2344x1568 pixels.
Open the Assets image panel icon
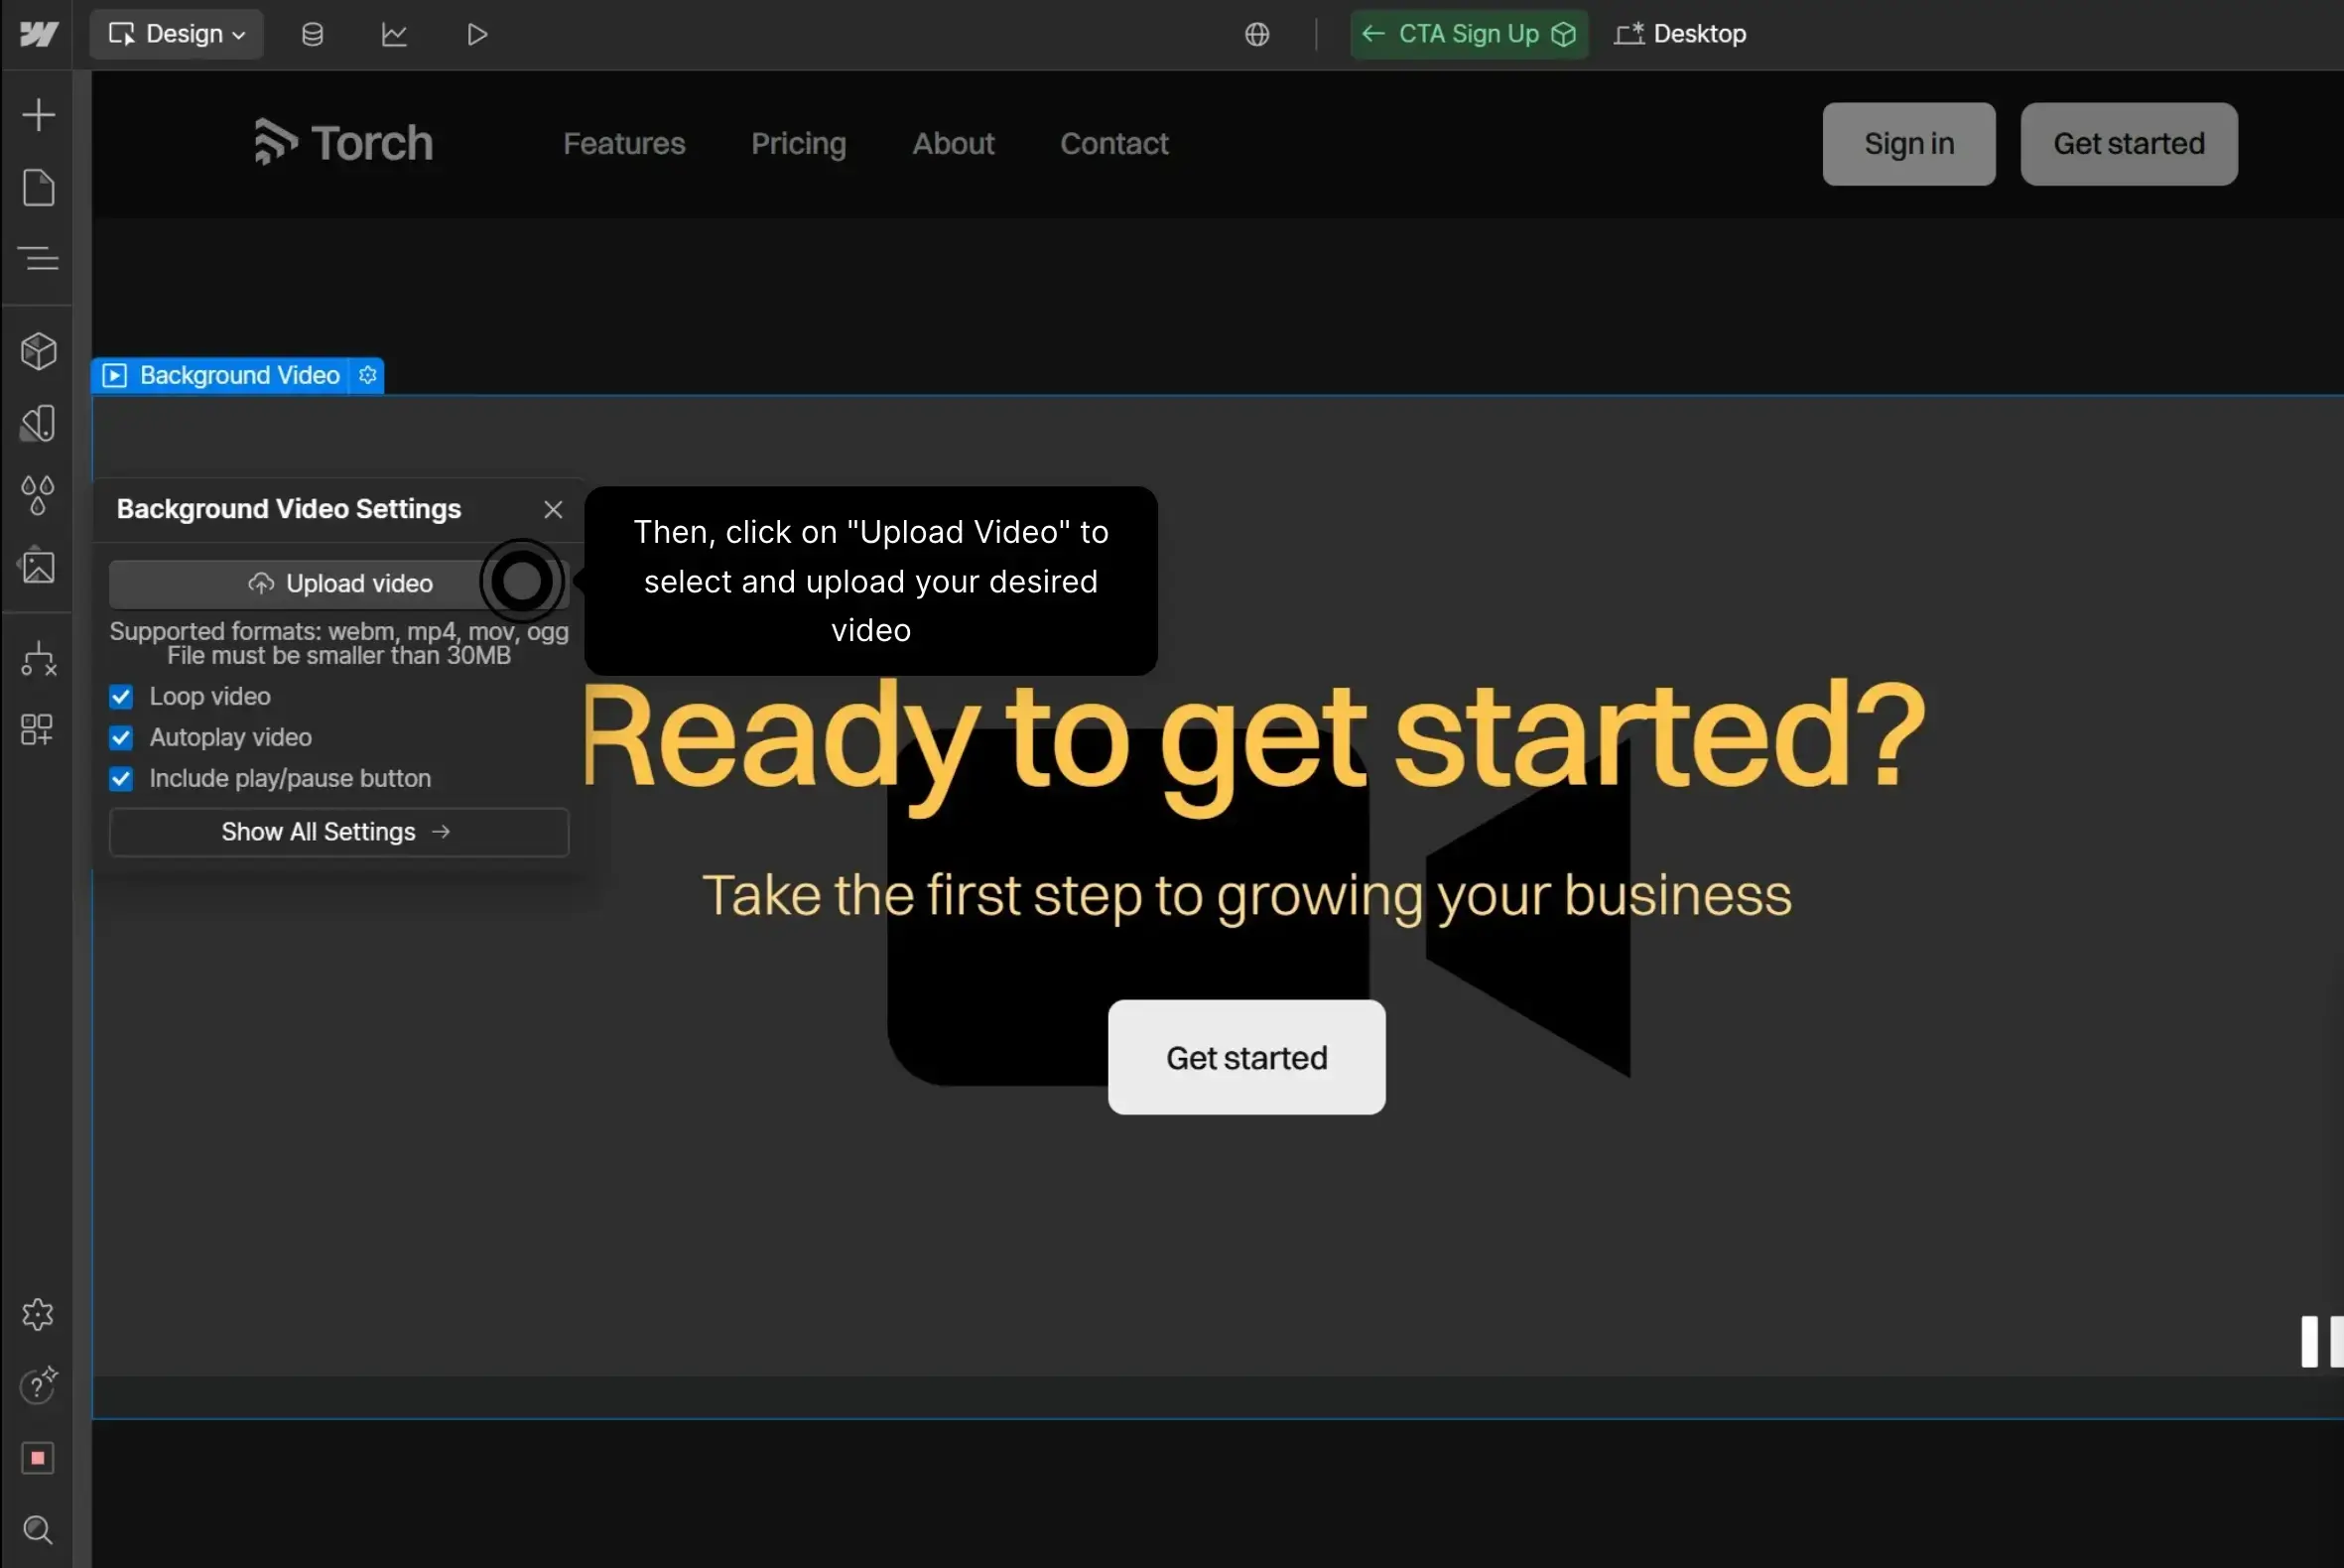tap(38, 567)
